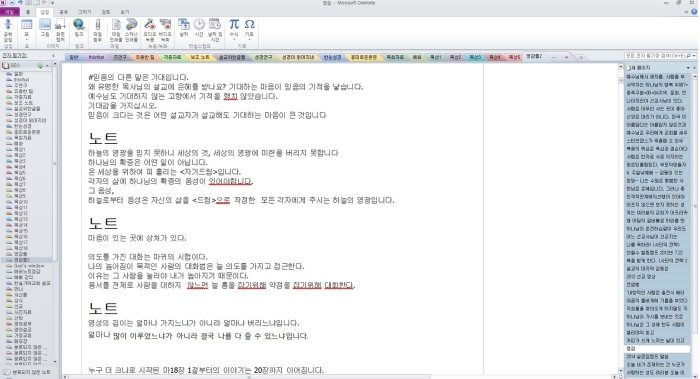
Task: Expand the 기호 symbol dropdown arrow
Action: pos(250,39)
